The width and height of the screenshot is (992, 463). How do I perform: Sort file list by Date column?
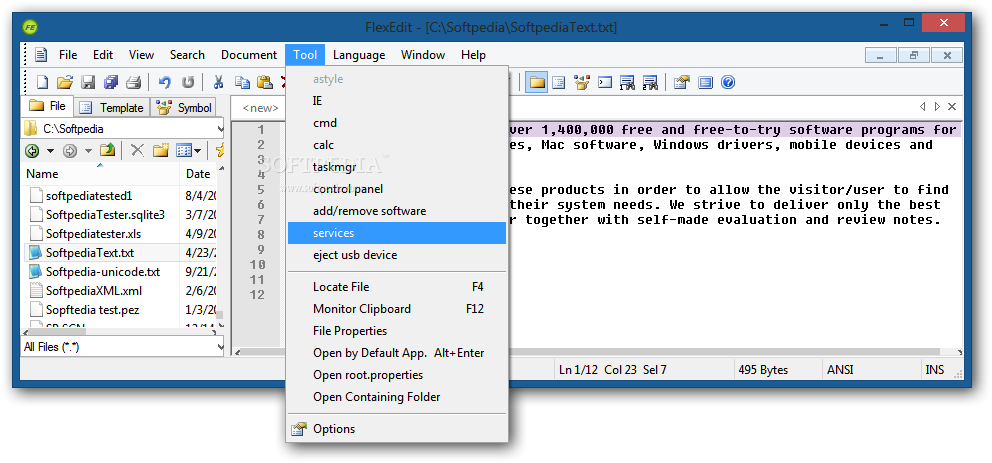[199, 173]
